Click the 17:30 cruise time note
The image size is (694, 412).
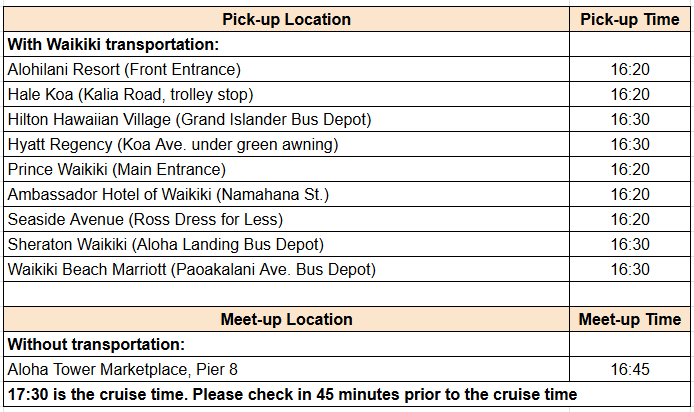point(292,394)
